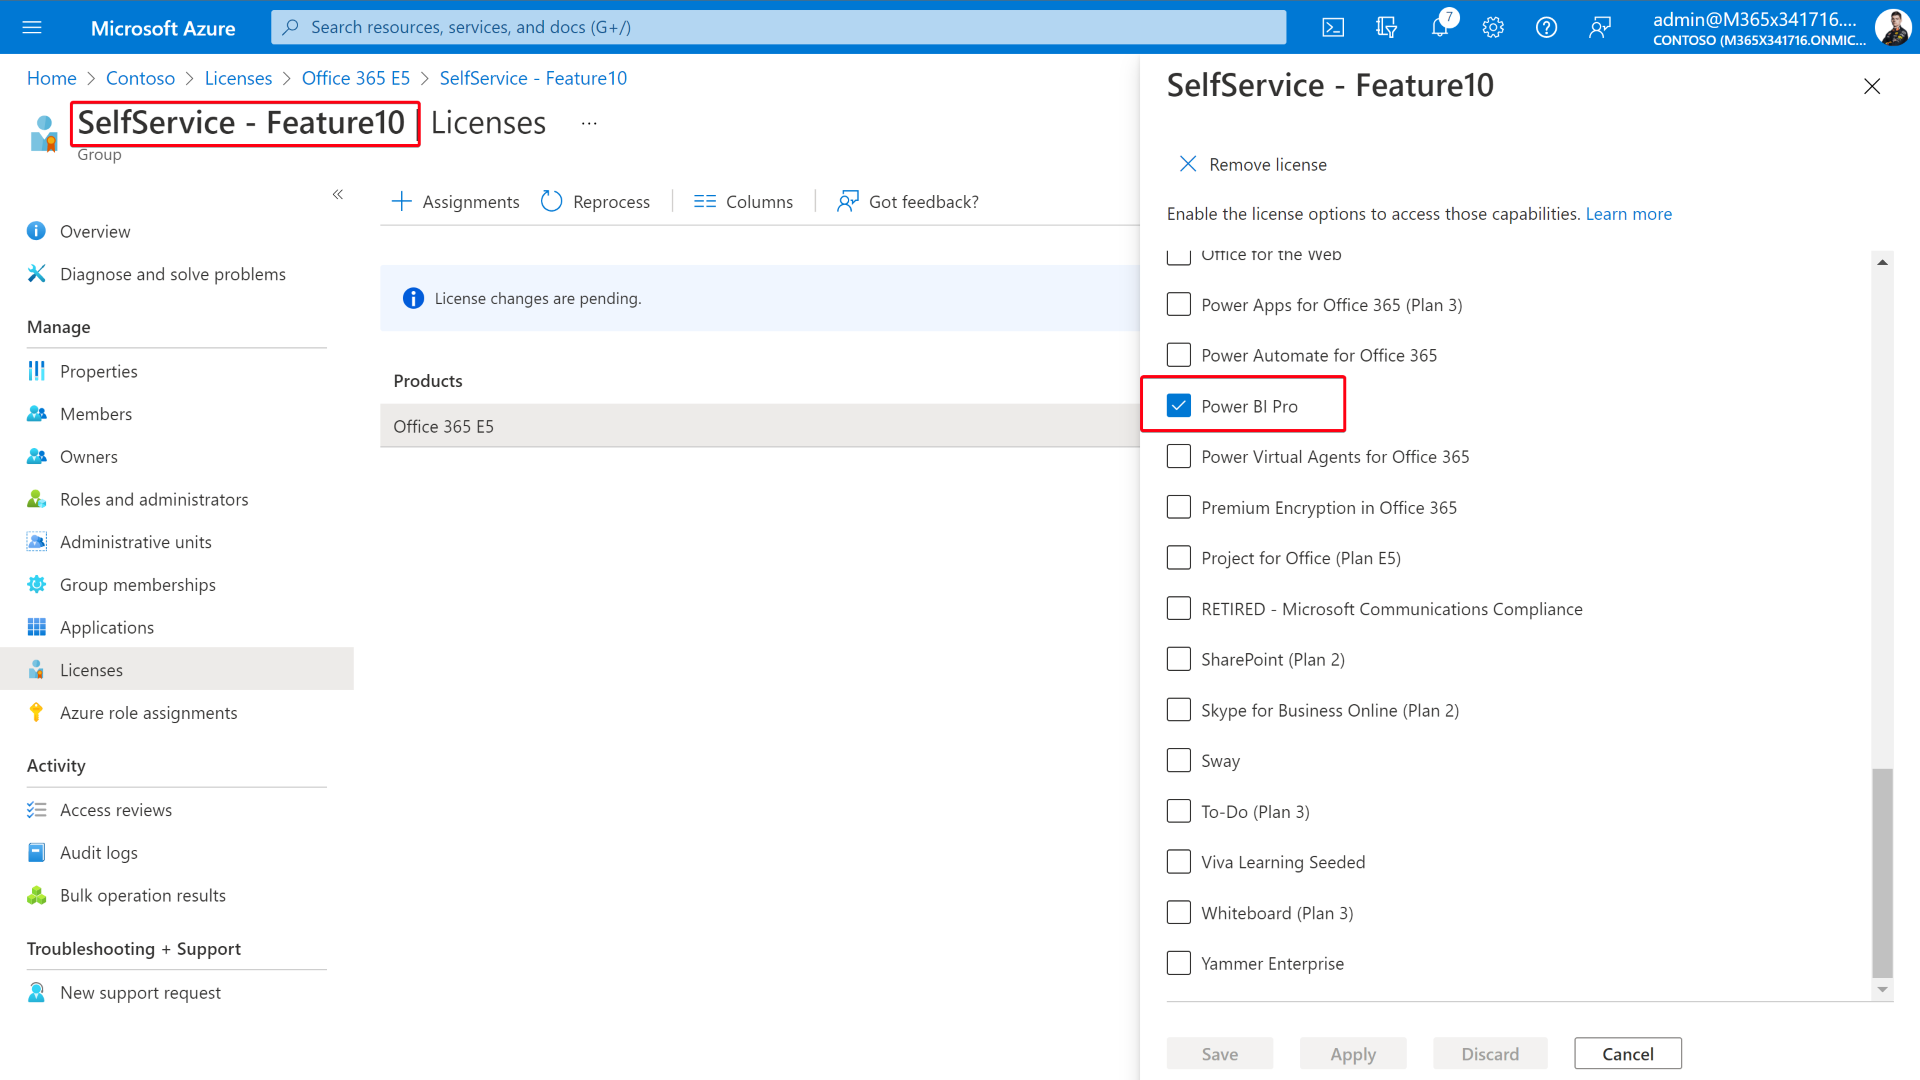Enable SharePoint (Plan 2) checkbox

(1179, 659)
